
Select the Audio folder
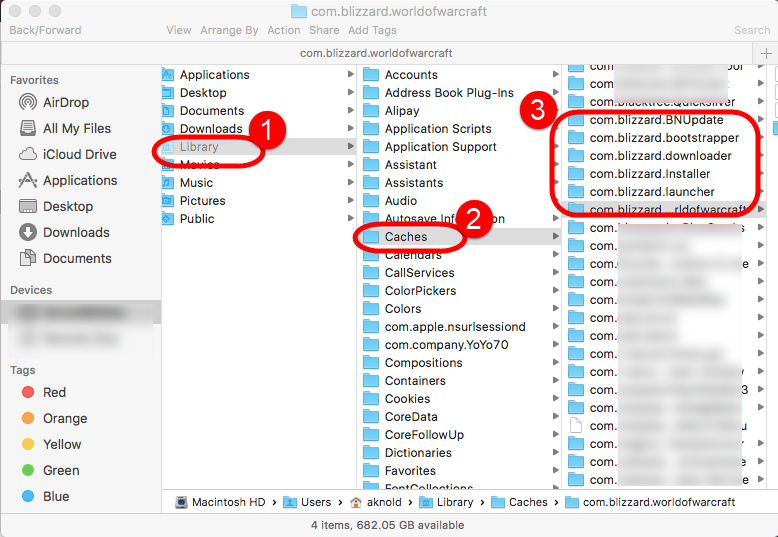tap(460, 201)
